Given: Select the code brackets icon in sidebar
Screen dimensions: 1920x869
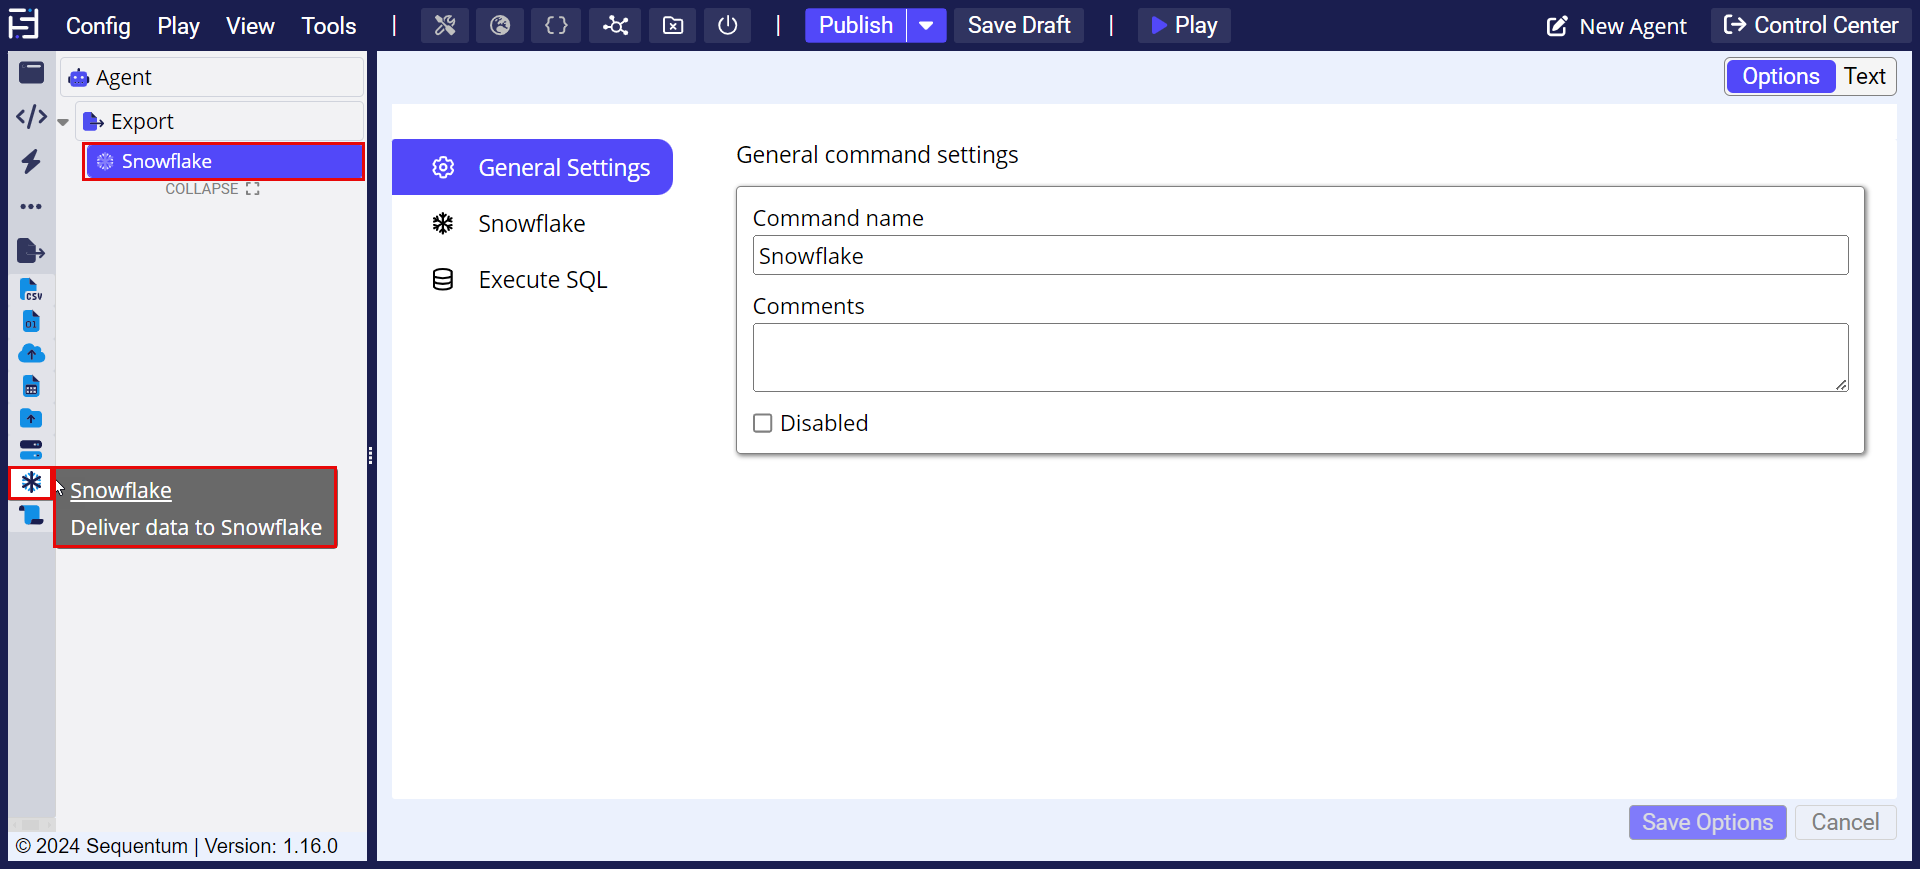Looking at the screenshot, I should click(32, 117).
